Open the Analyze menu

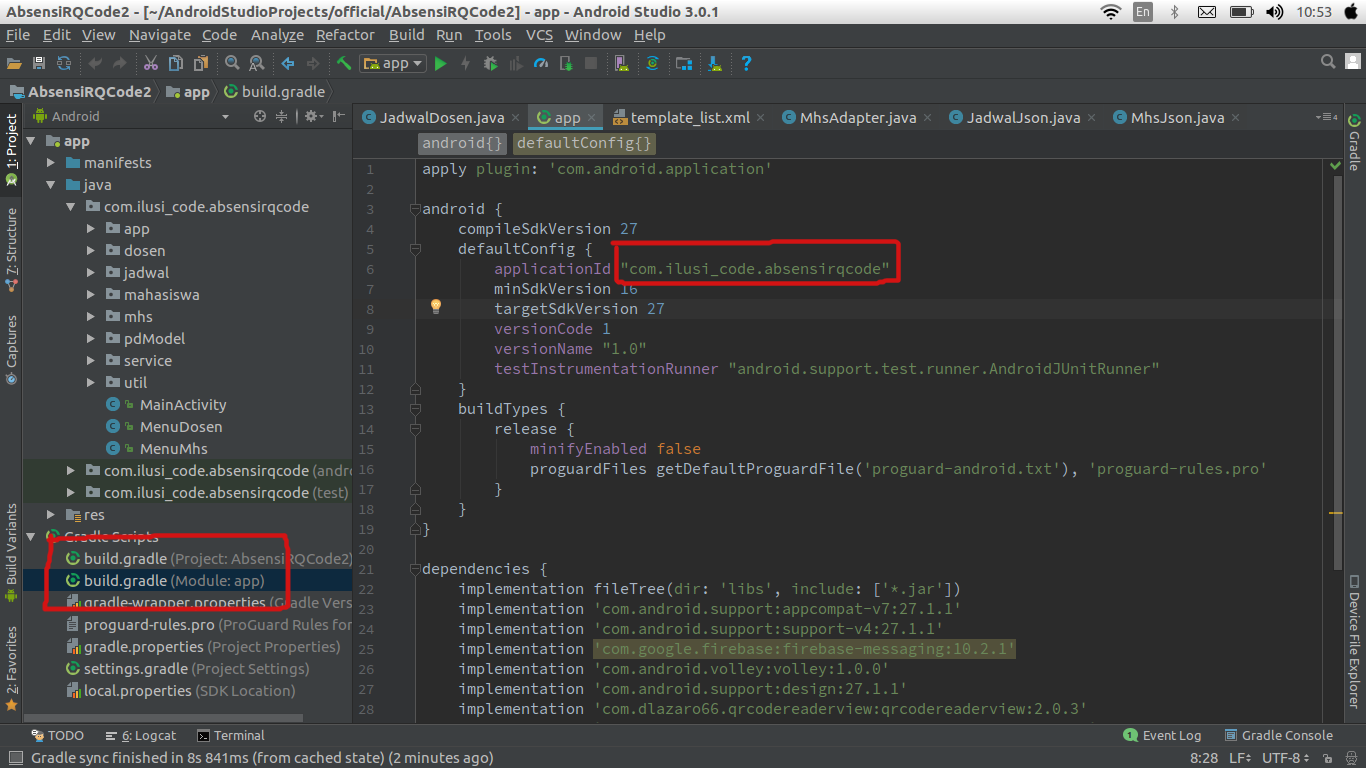[x=277, y=34]
